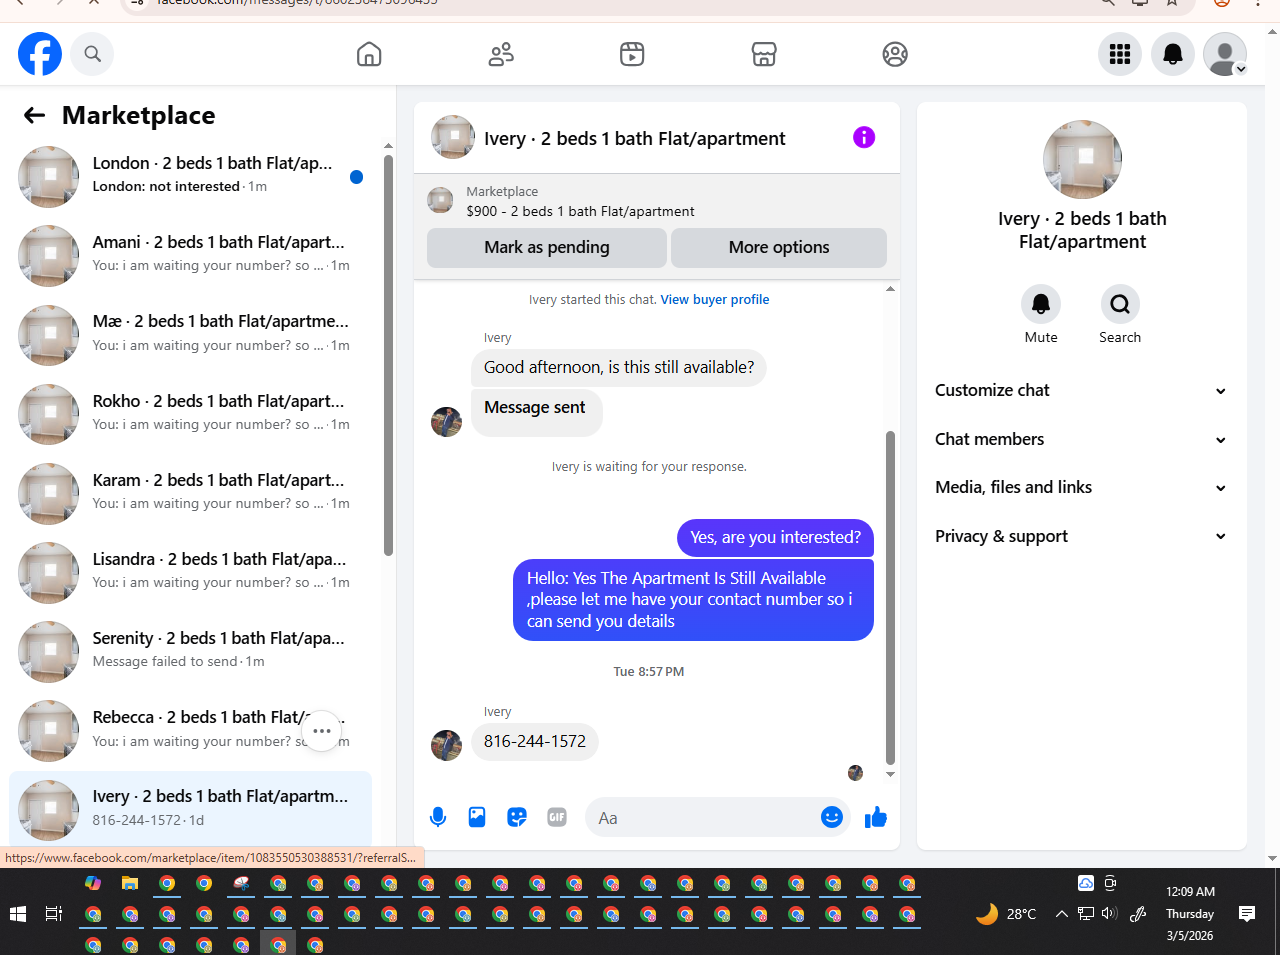Viewport: 1280px width, 955px height.
Task: Open conversation information (purple i icon)
Action: (864, 137)
